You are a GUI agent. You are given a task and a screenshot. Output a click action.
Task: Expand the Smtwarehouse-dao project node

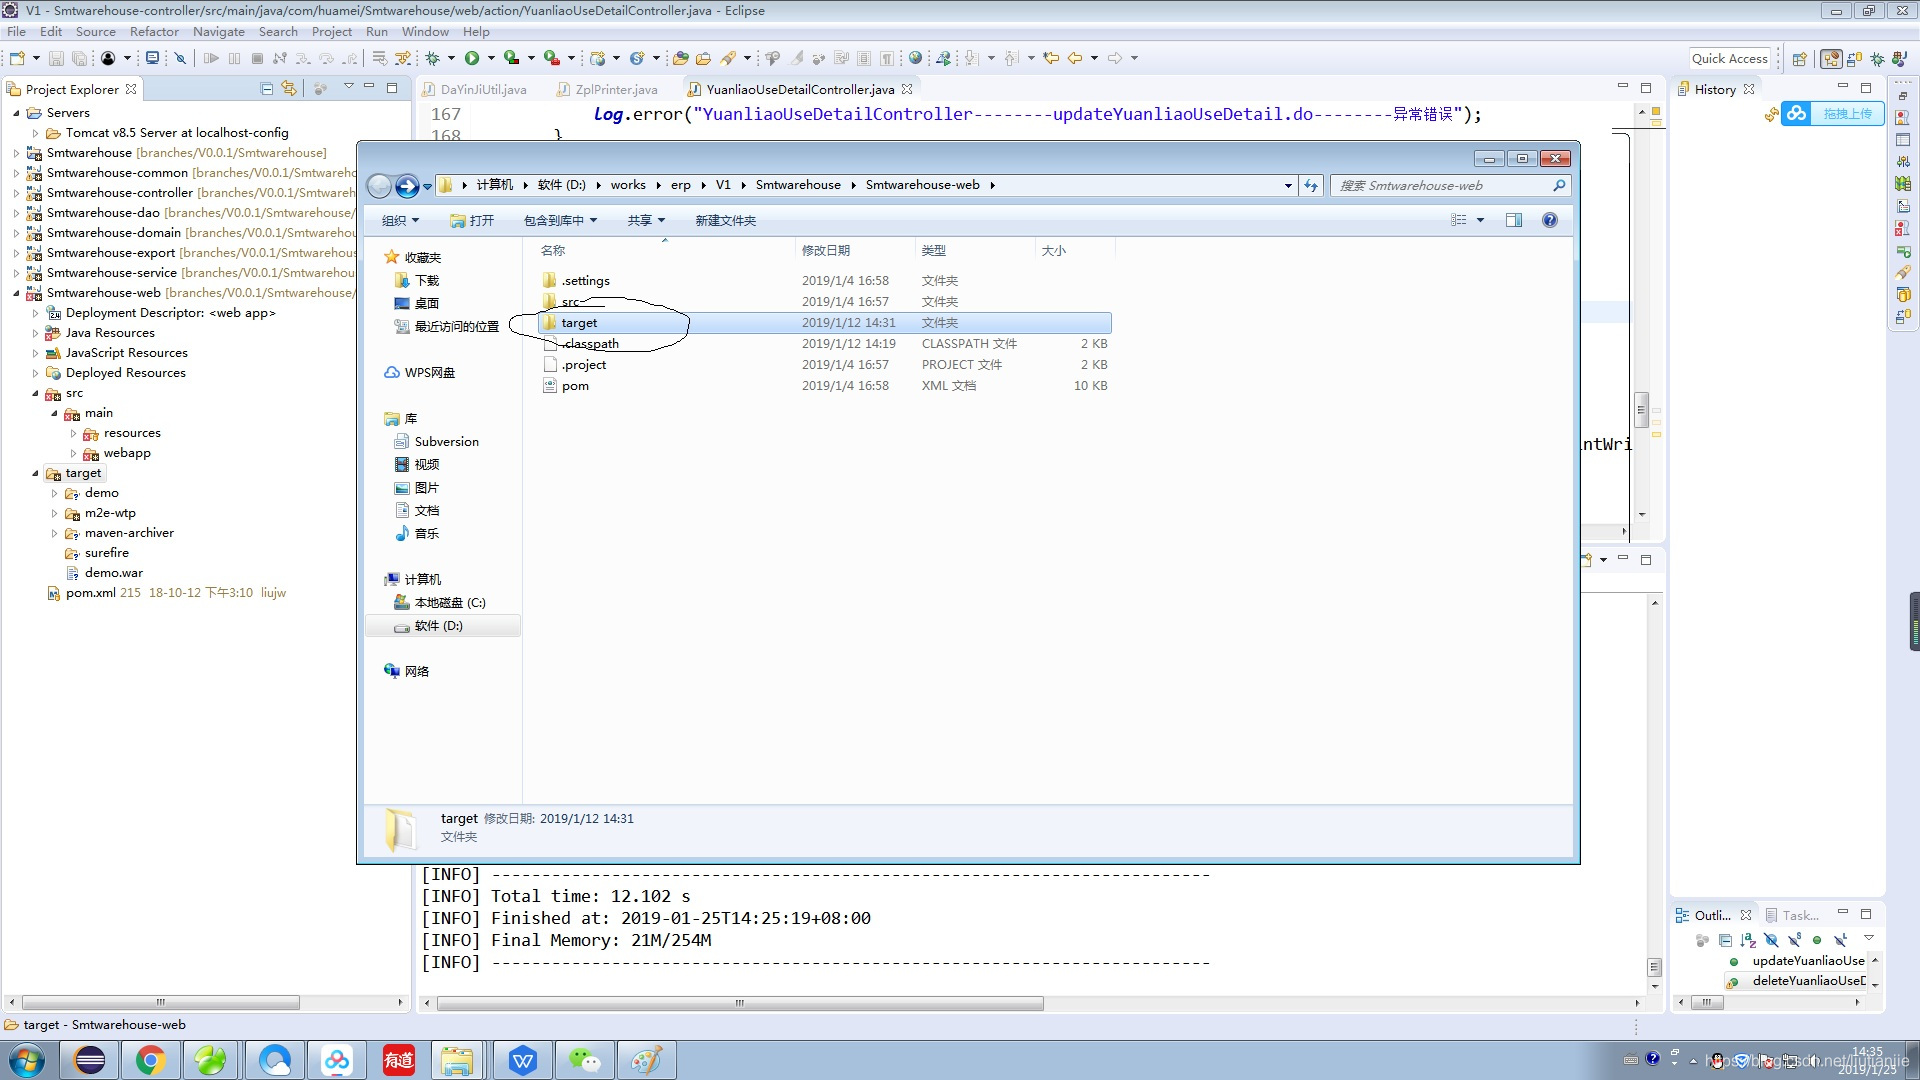16,213
